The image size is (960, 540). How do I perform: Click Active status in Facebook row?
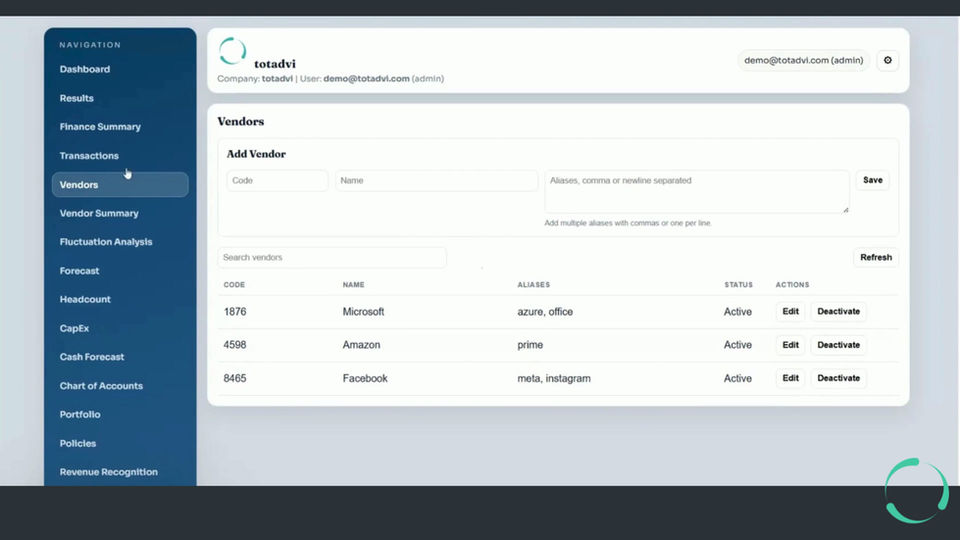tap(738, 378)
